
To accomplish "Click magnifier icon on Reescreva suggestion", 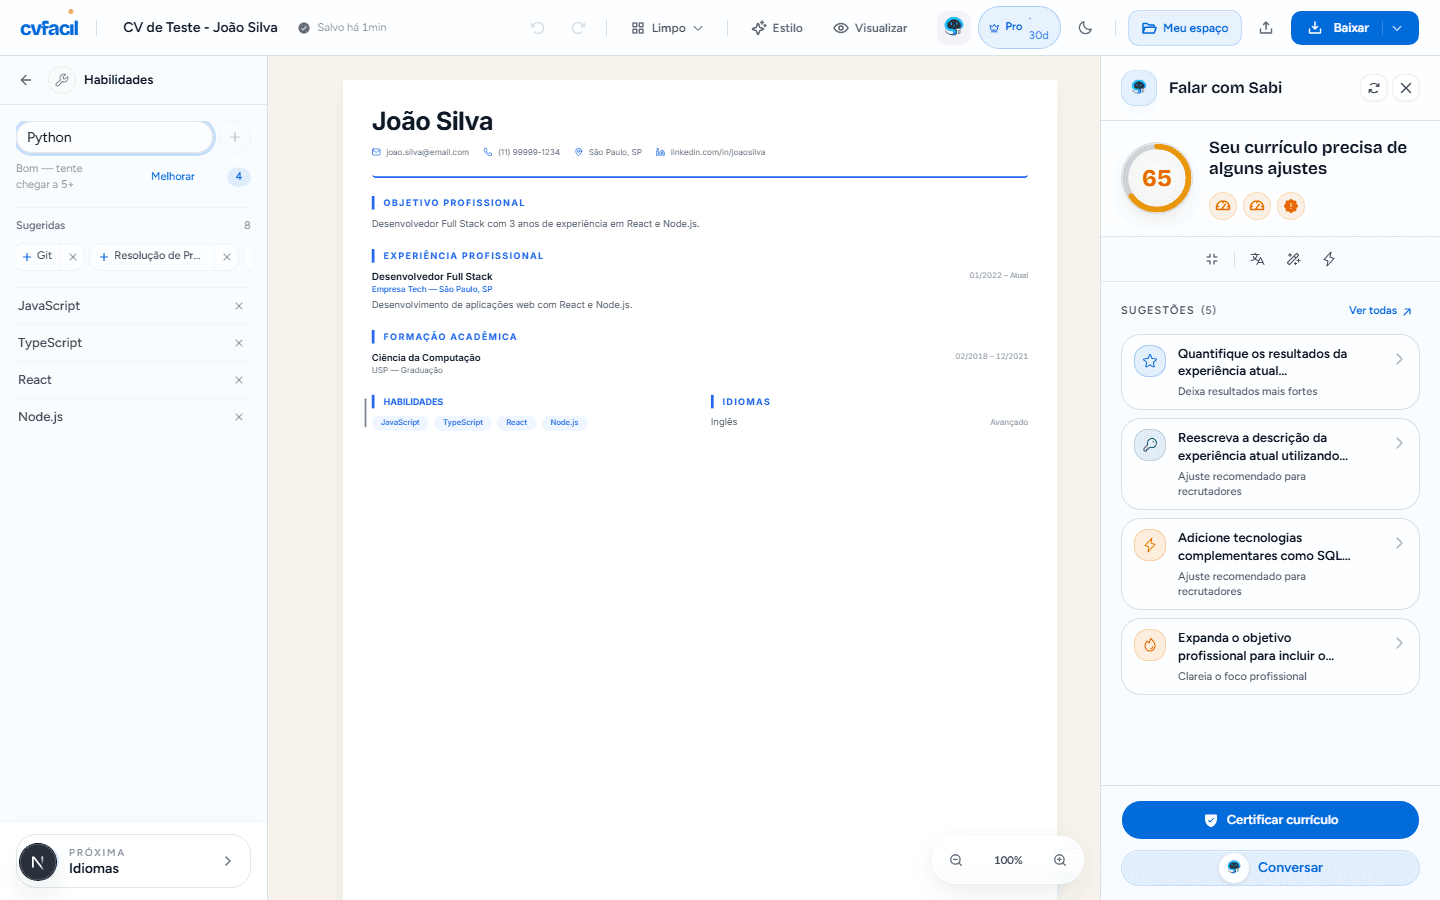I will 1150,445.
